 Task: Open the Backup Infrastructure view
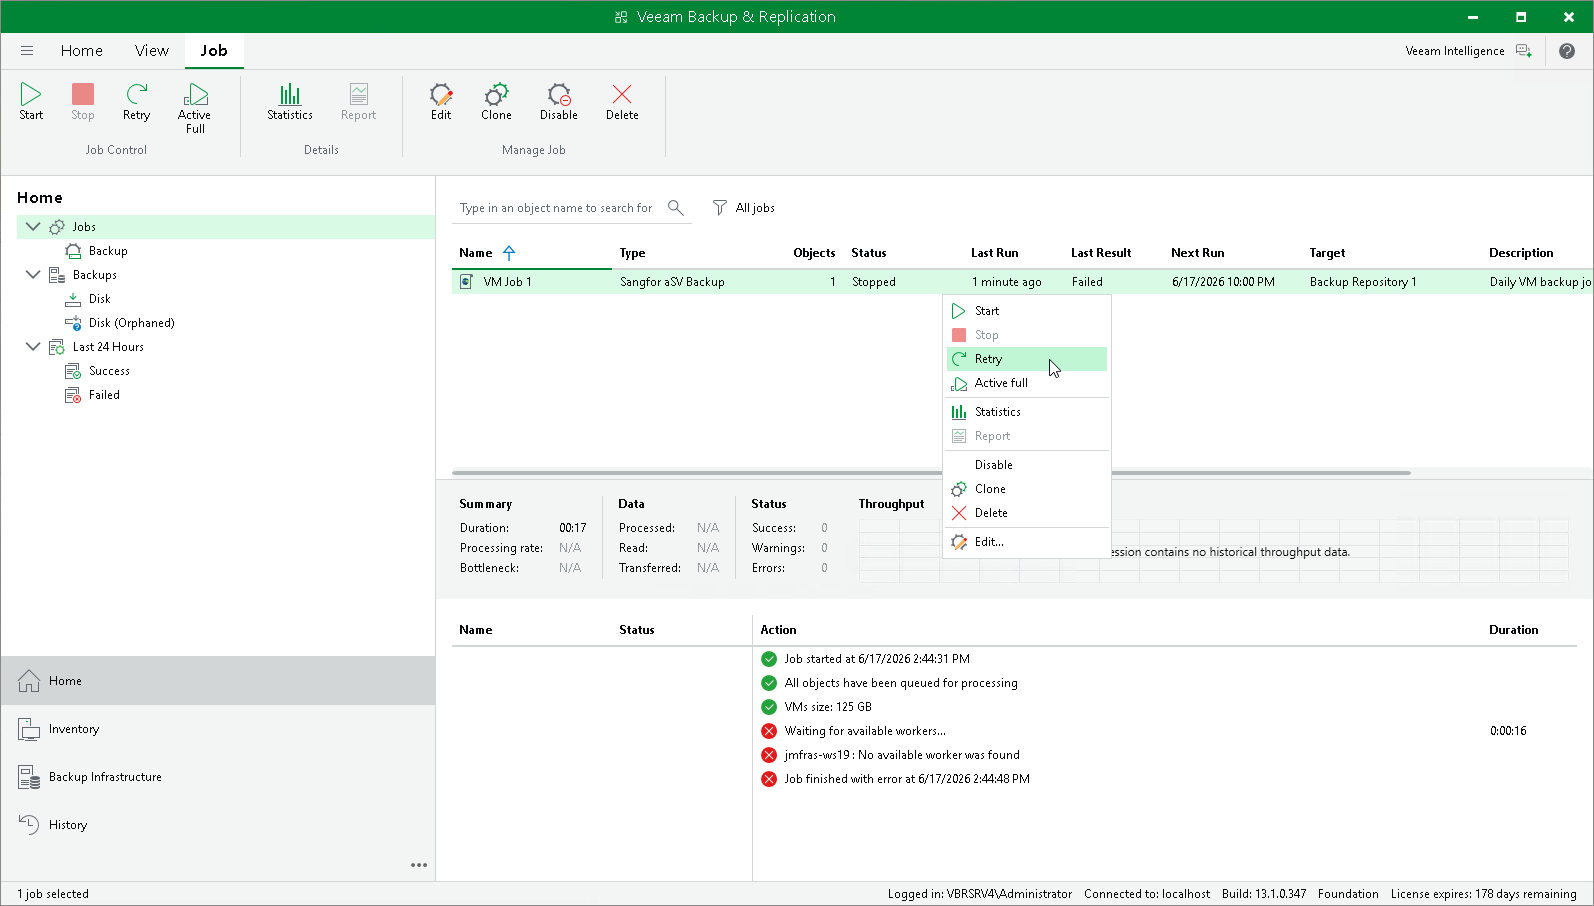(218, 777)
